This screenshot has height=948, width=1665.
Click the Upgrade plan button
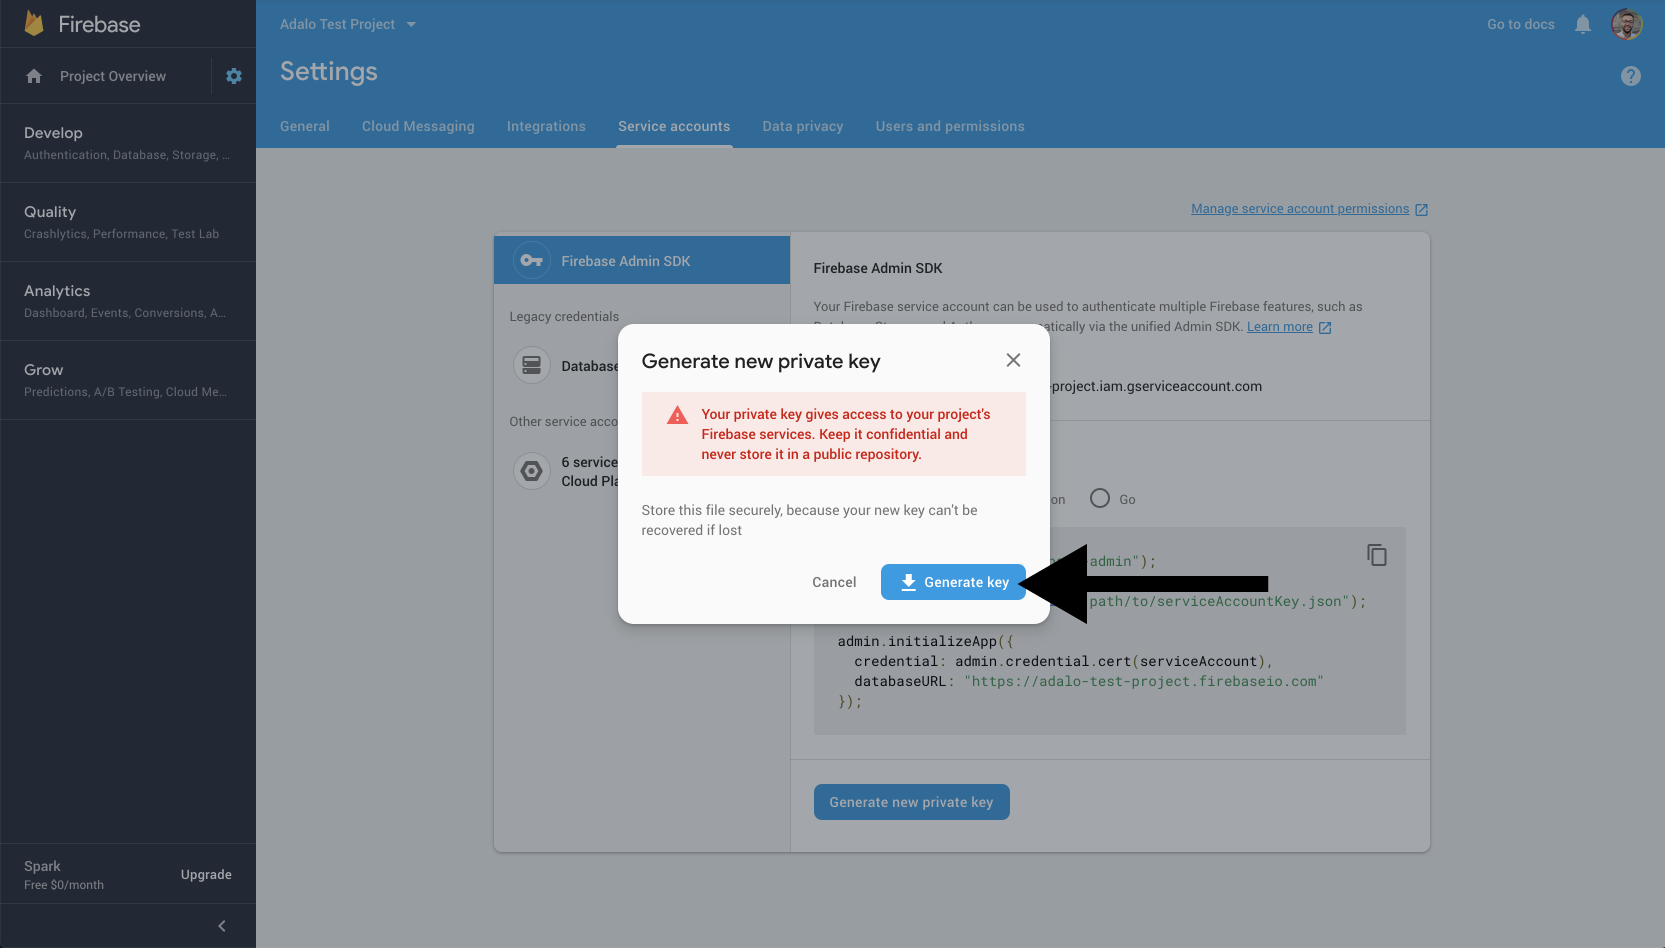pos(206,874)
